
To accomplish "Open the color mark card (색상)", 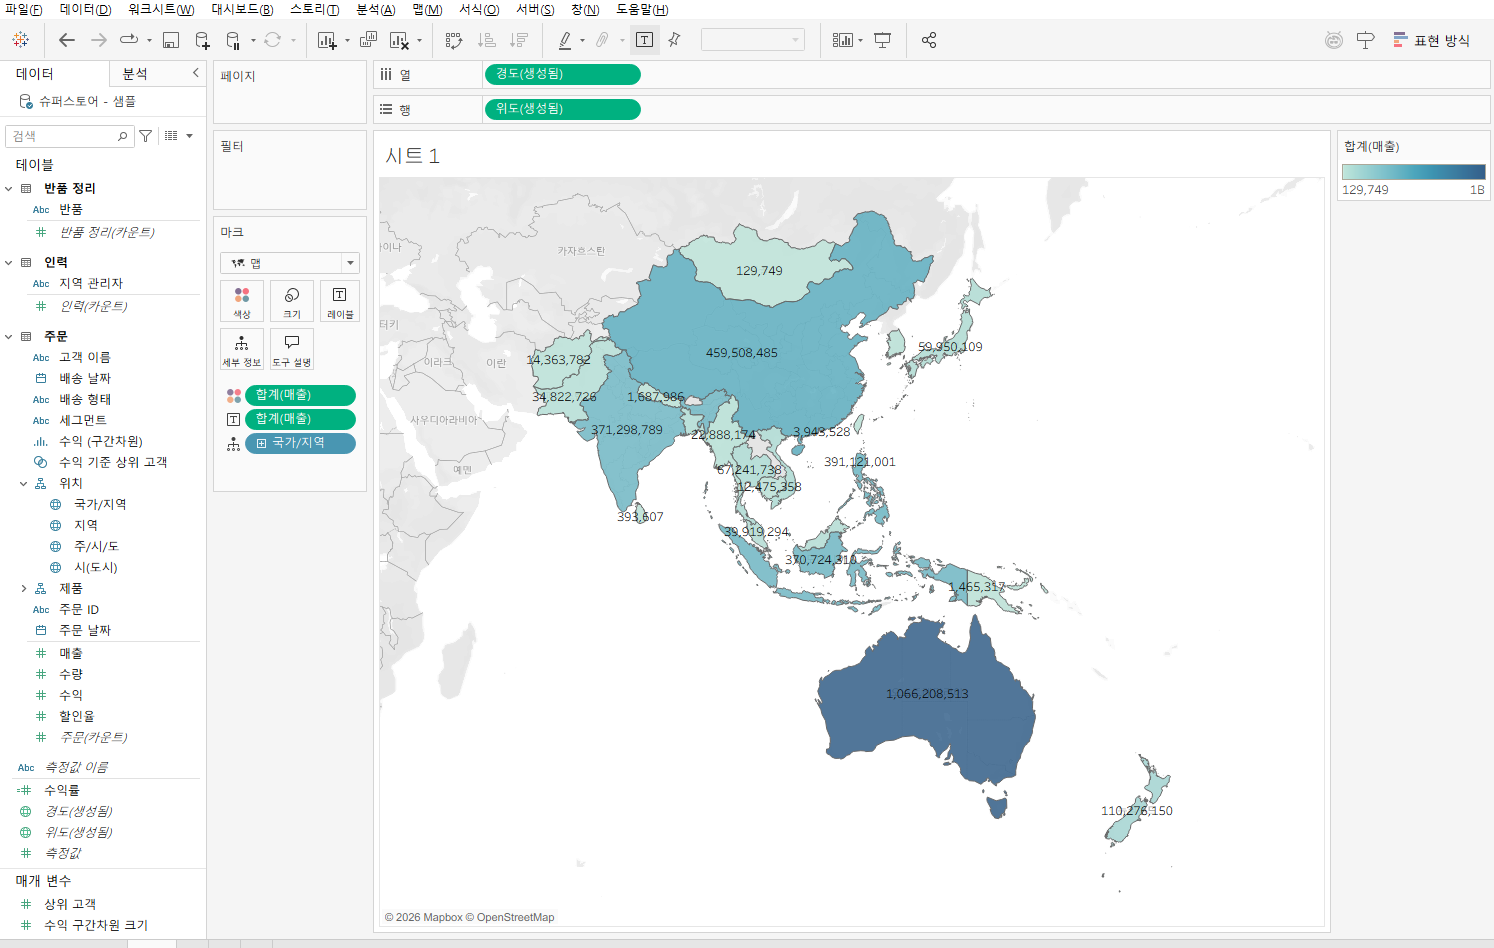I will [x=242, y=301].
